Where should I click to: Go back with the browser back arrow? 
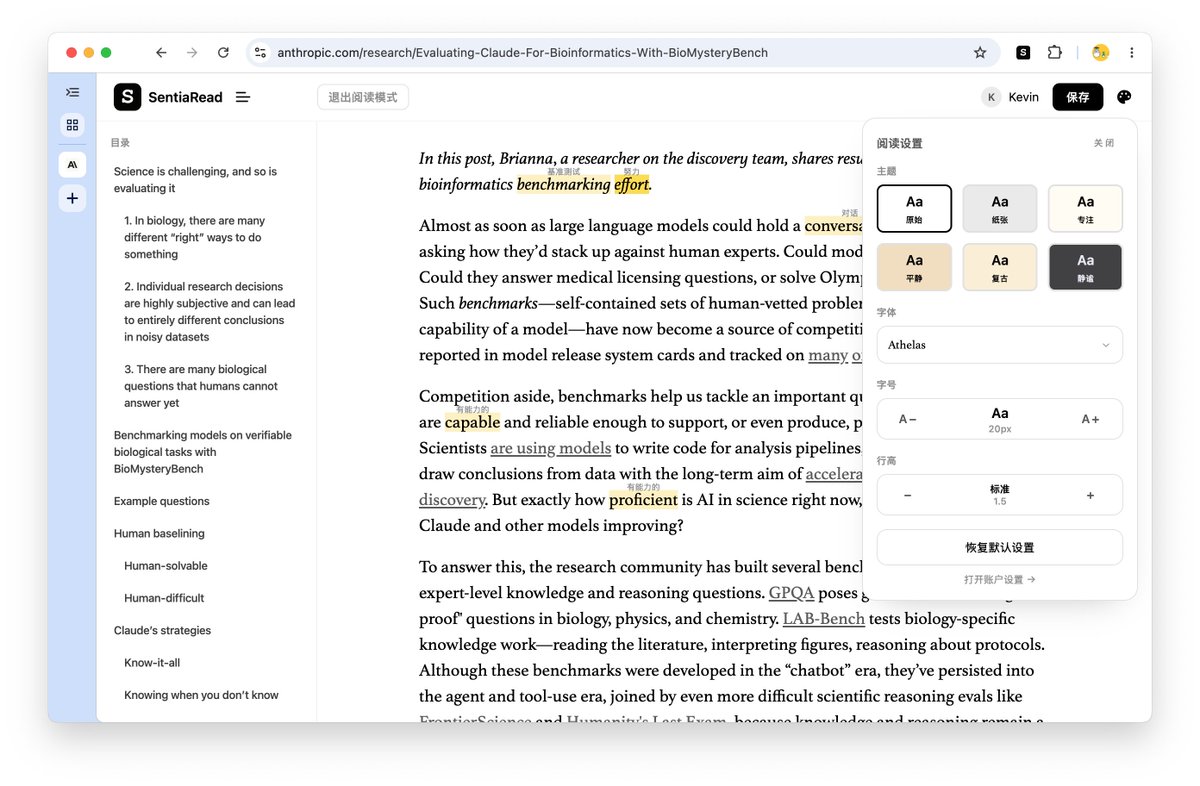click(x=161, y=53)
